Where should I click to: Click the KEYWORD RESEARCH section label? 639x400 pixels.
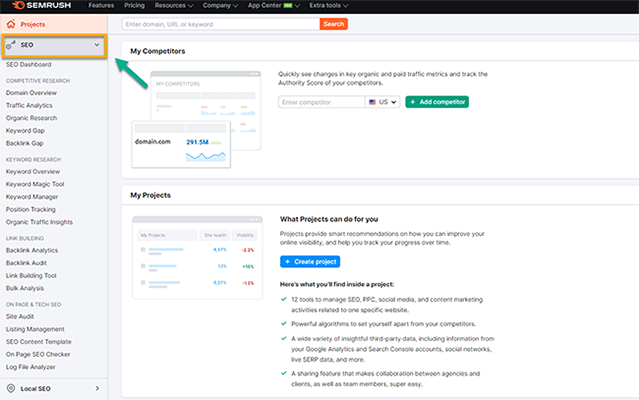[x=33, y=159]
